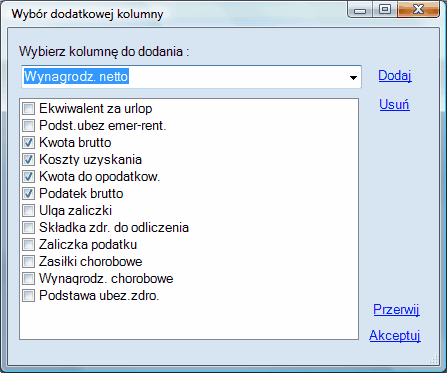Click the Usuń link
The height and width of the screenshot is (373, 447).
[x=394, y=105]
